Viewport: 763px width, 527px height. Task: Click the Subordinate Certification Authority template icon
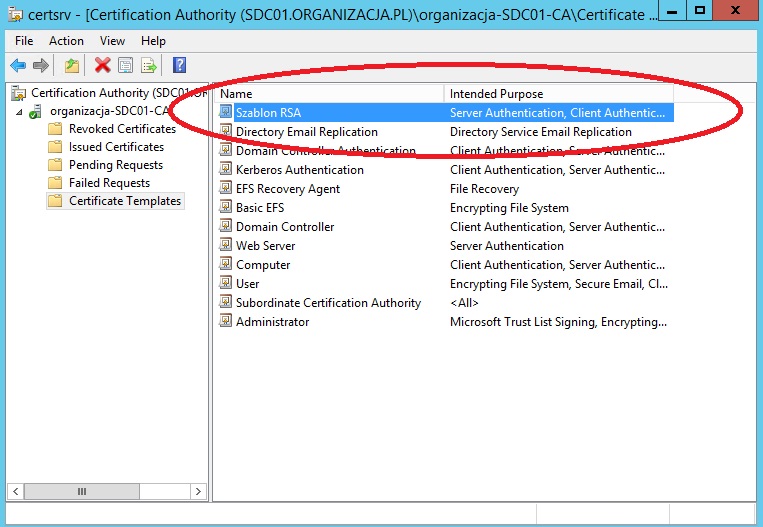click(x=225, y=302)
